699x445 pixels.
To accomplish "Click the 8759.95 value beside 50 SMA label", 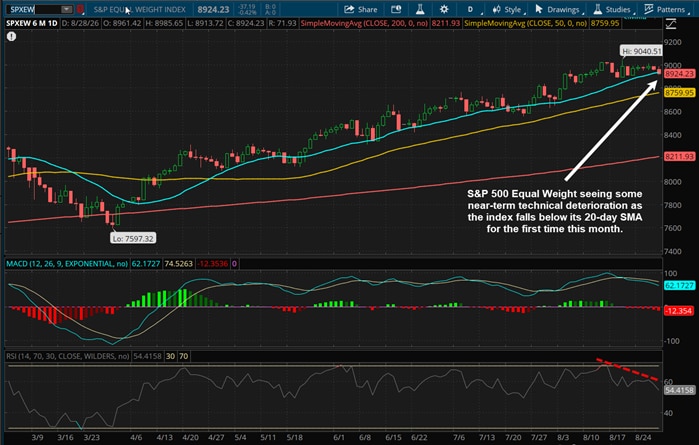I will pyautogui.click(x=604, y=23).
